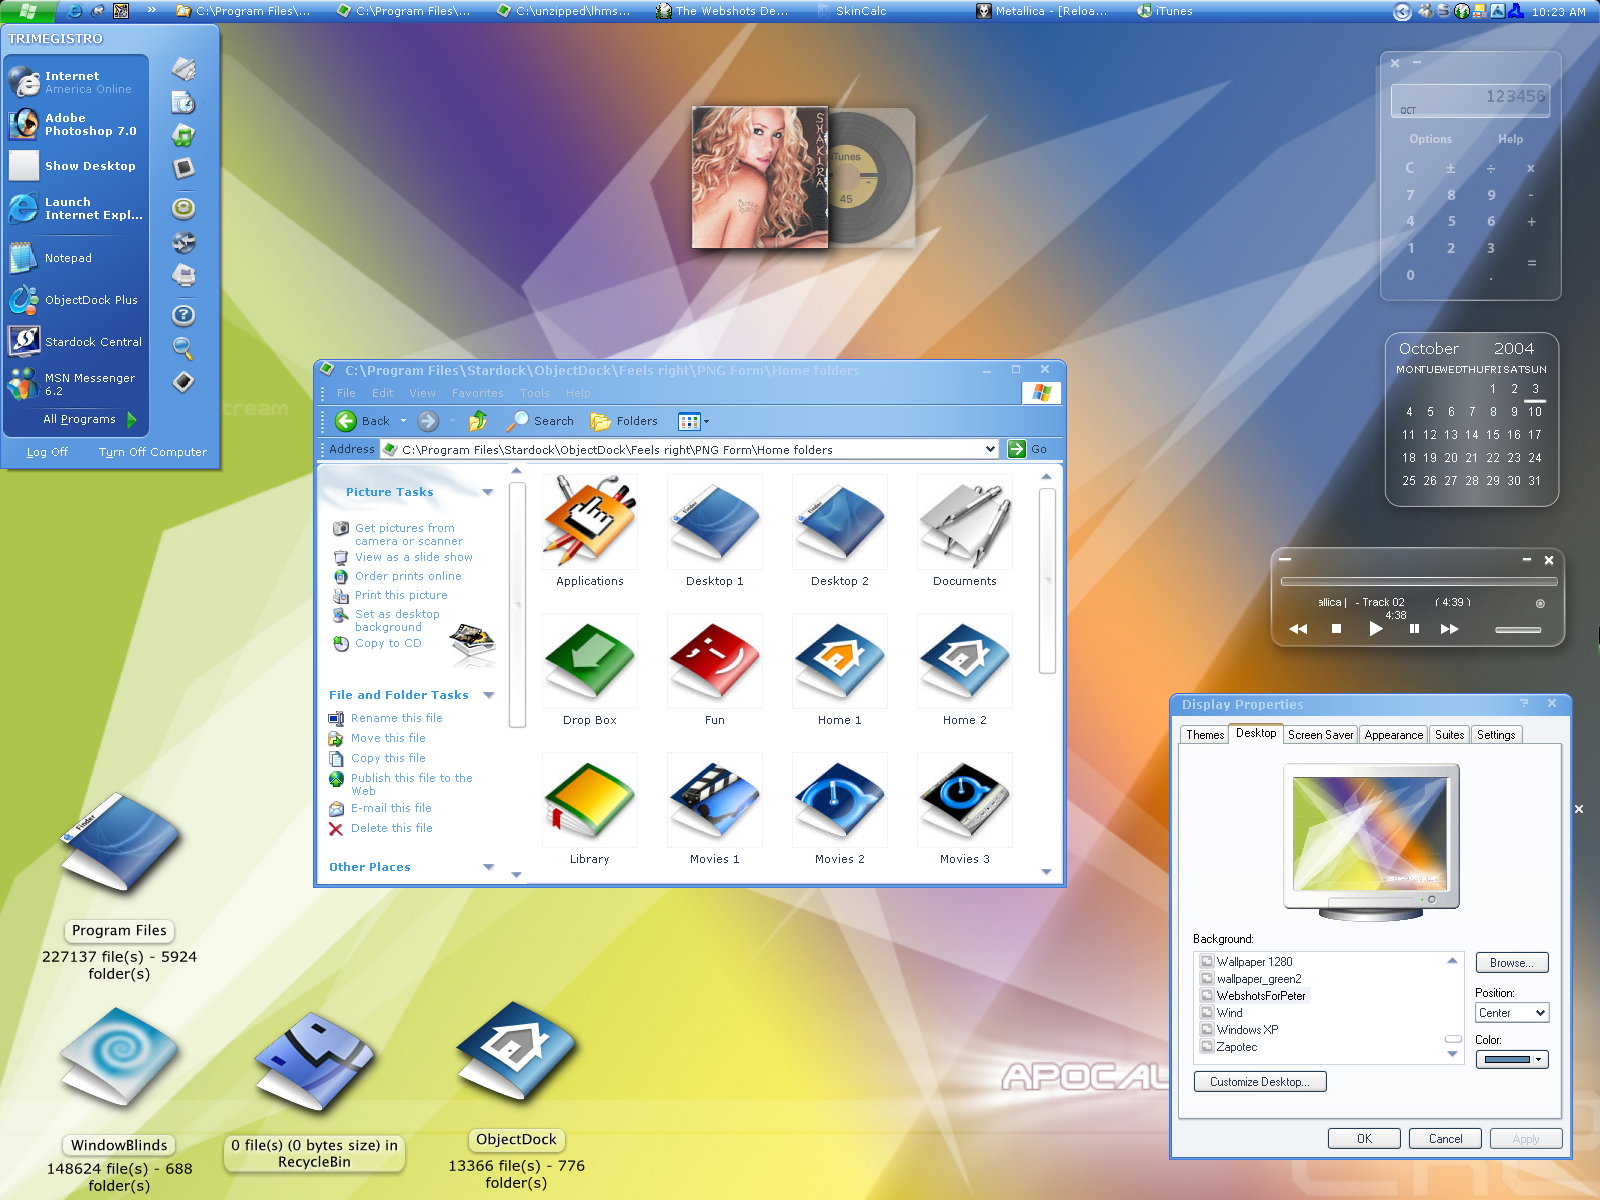The height and width of the screenshot is (1200, 1600).
Task: Click the Set as desktop background link
Action: (x=397, y=621)
